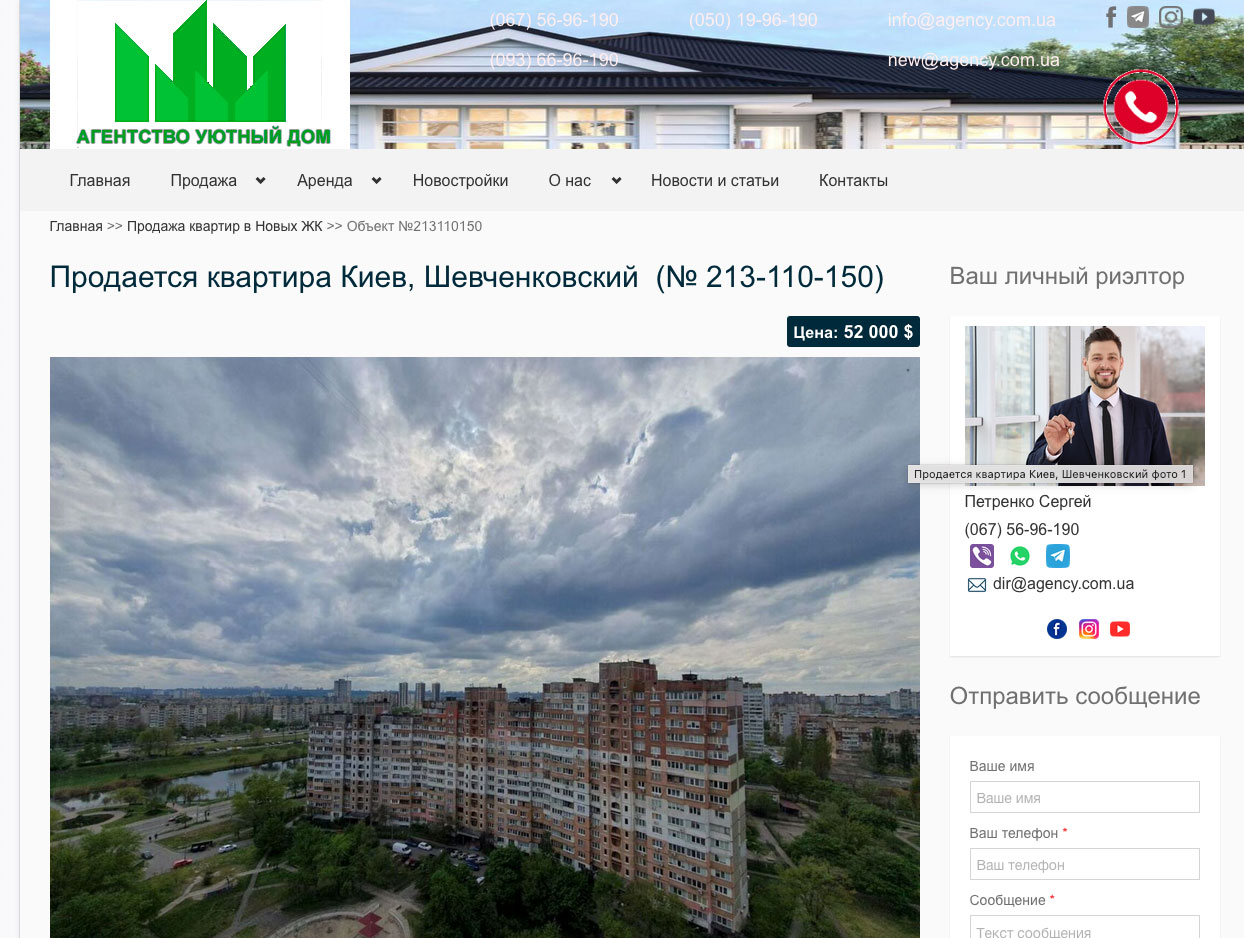Click heading Ваш личный риэлтор

tap(1067, 277)
